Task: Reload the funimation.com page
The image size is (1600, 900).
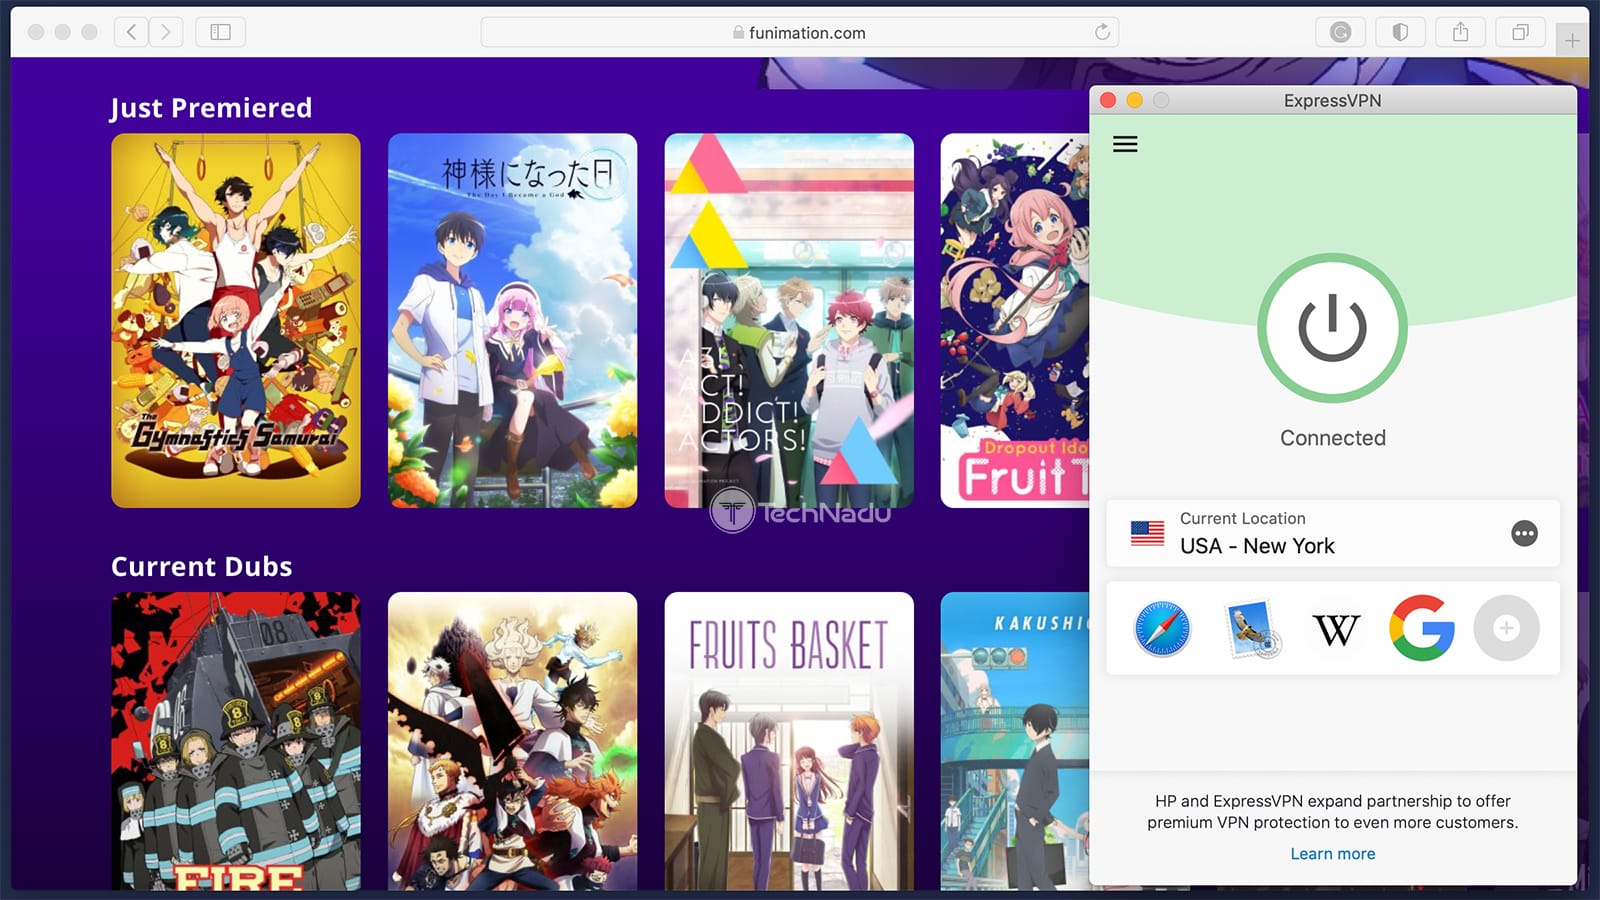Action: 1102,32
